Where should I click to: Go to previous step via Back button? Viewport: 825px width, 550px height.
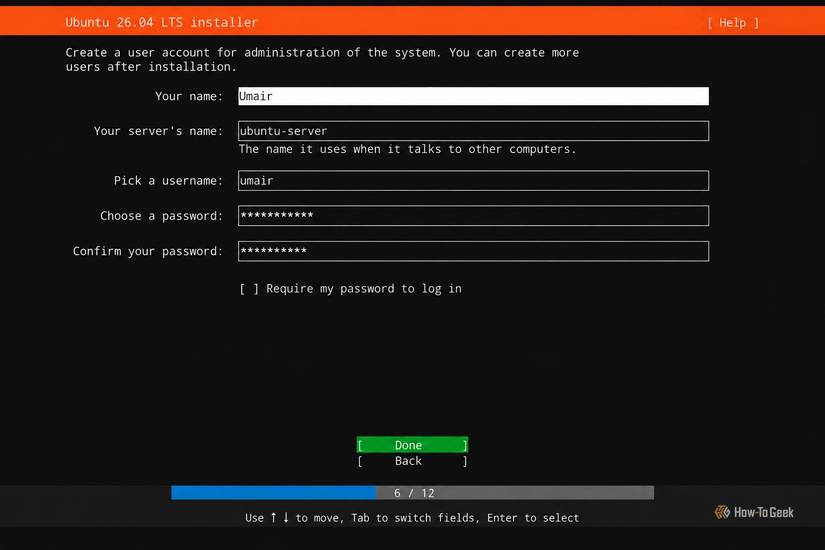tap(412, 461)
